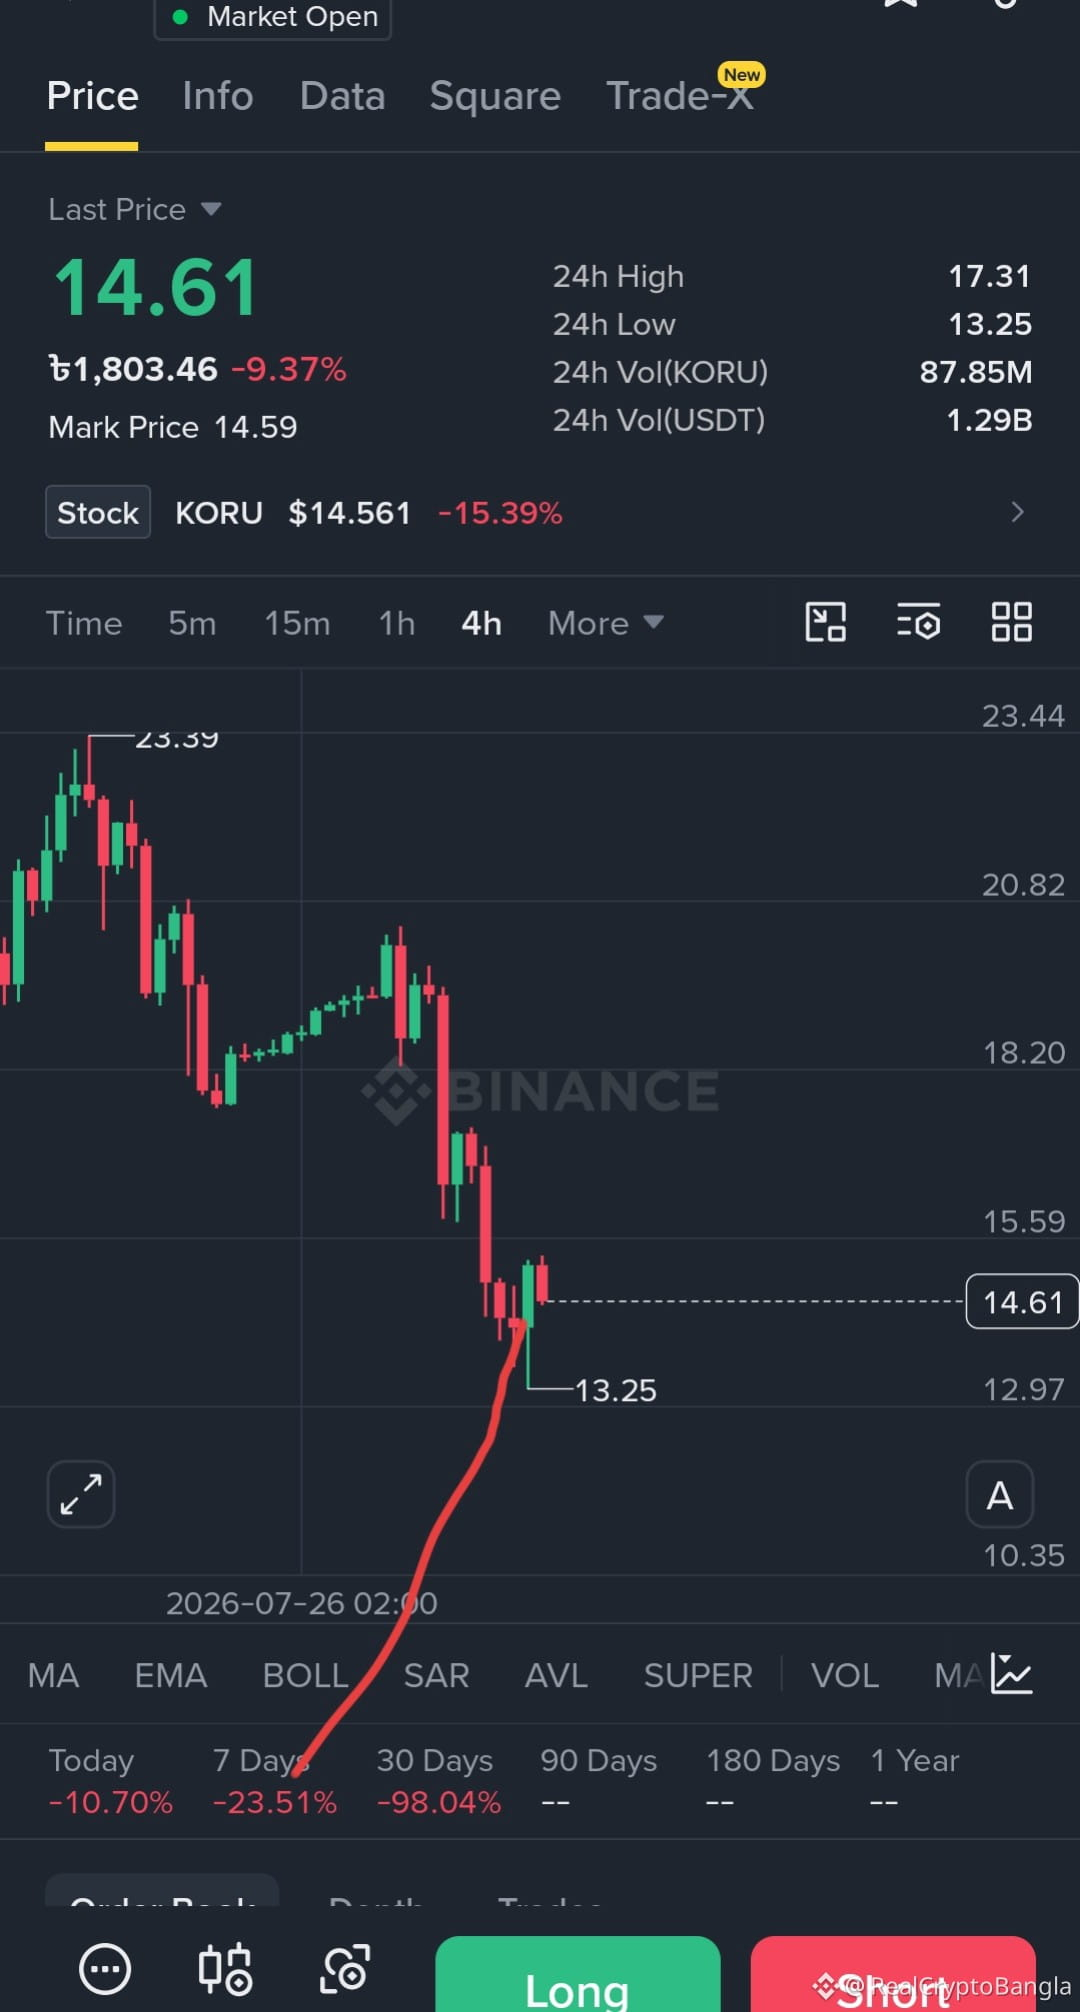Open the more options chat bubble icon
The width and height of the screenshot is (1080, 2012).
(105, 1969)
